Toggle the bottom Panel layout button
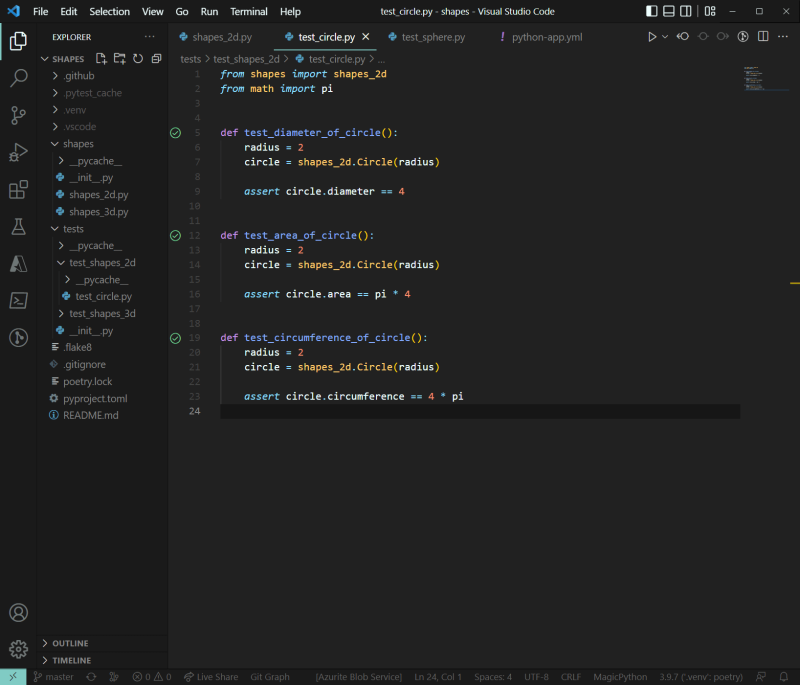Viewport: 800px width, 685px height. 669,11
